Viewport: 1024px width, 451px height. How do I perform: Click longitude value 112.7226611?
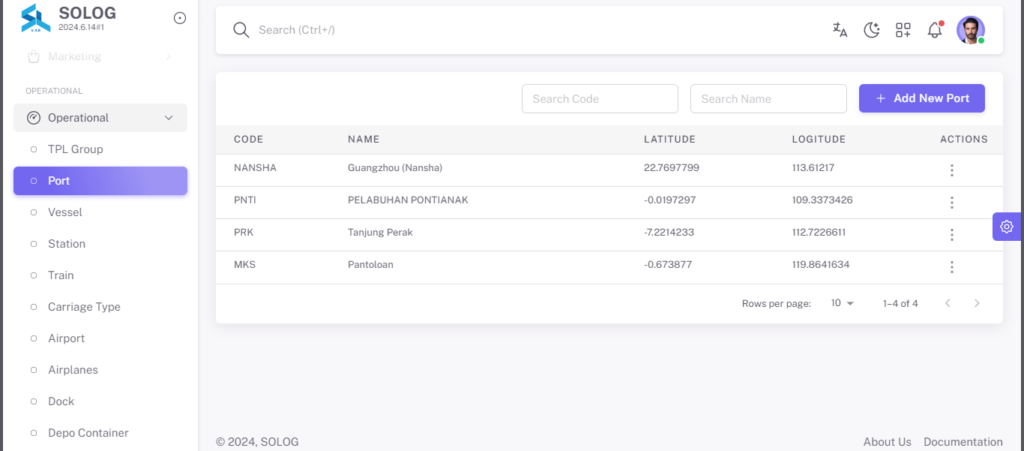pyautogui.click(x=820, y=232)
